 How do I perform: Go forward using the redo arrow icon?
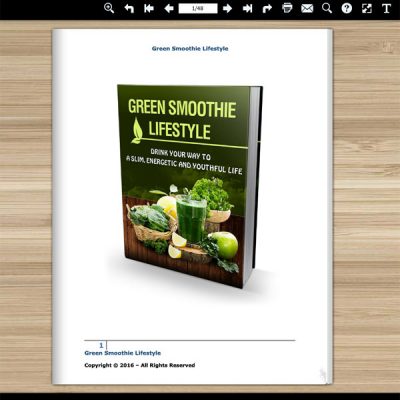[267, 8]
